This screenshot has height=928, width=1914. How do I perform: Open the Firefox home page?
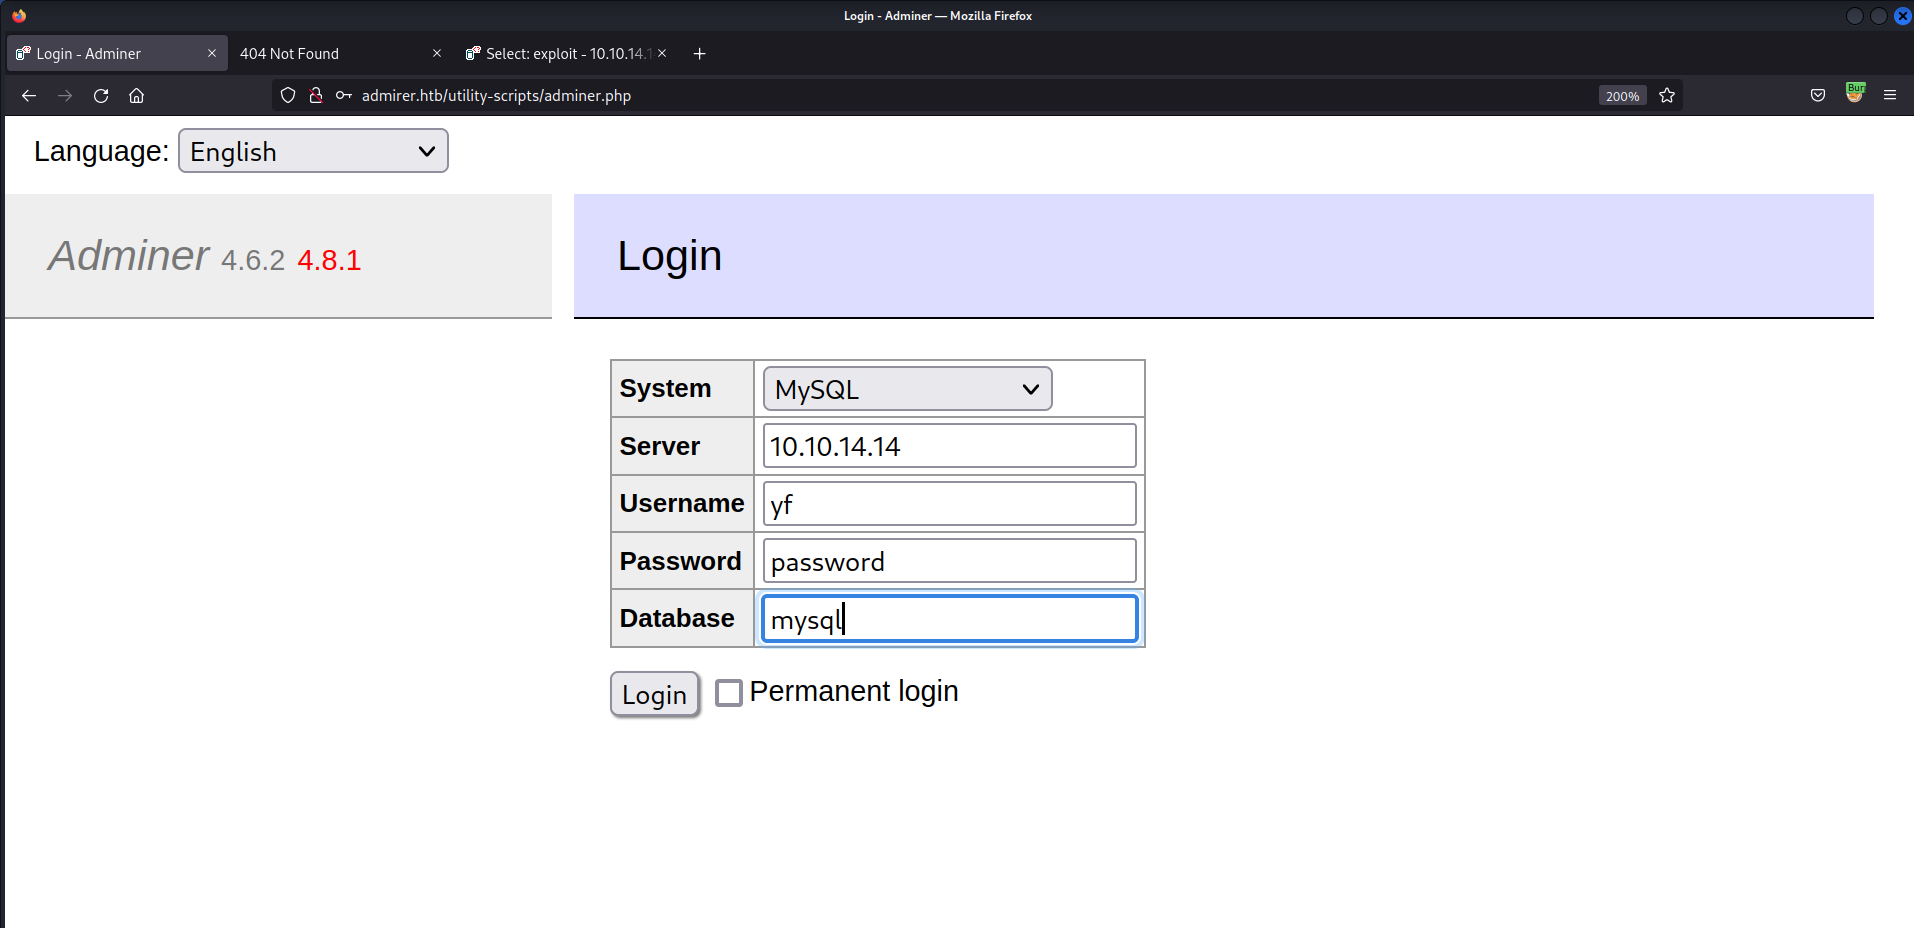point(137,95)
